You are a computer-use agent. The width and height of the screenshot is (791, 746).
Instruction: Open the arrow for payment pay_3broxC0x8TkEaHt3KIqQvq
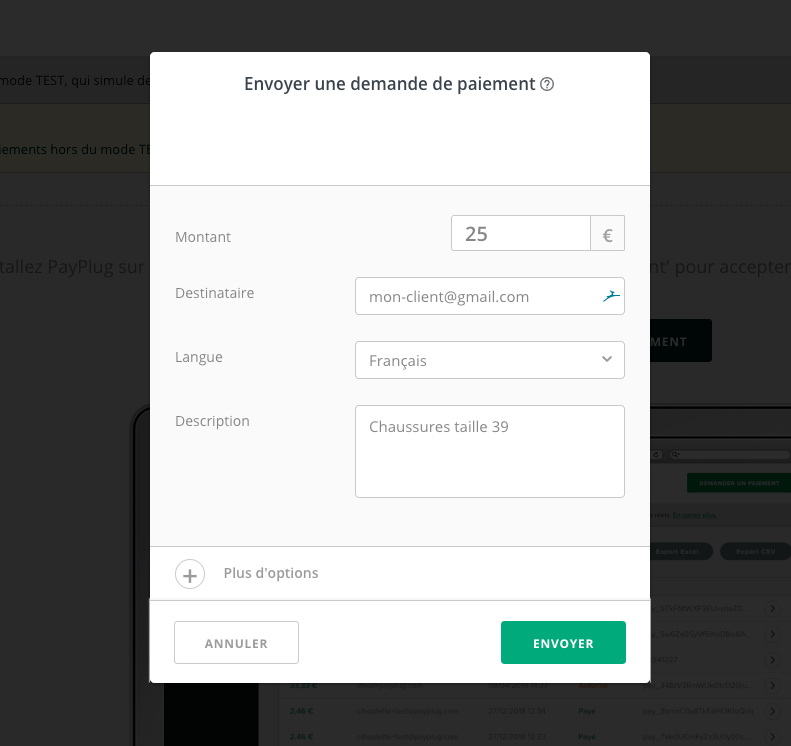[773, 711]
